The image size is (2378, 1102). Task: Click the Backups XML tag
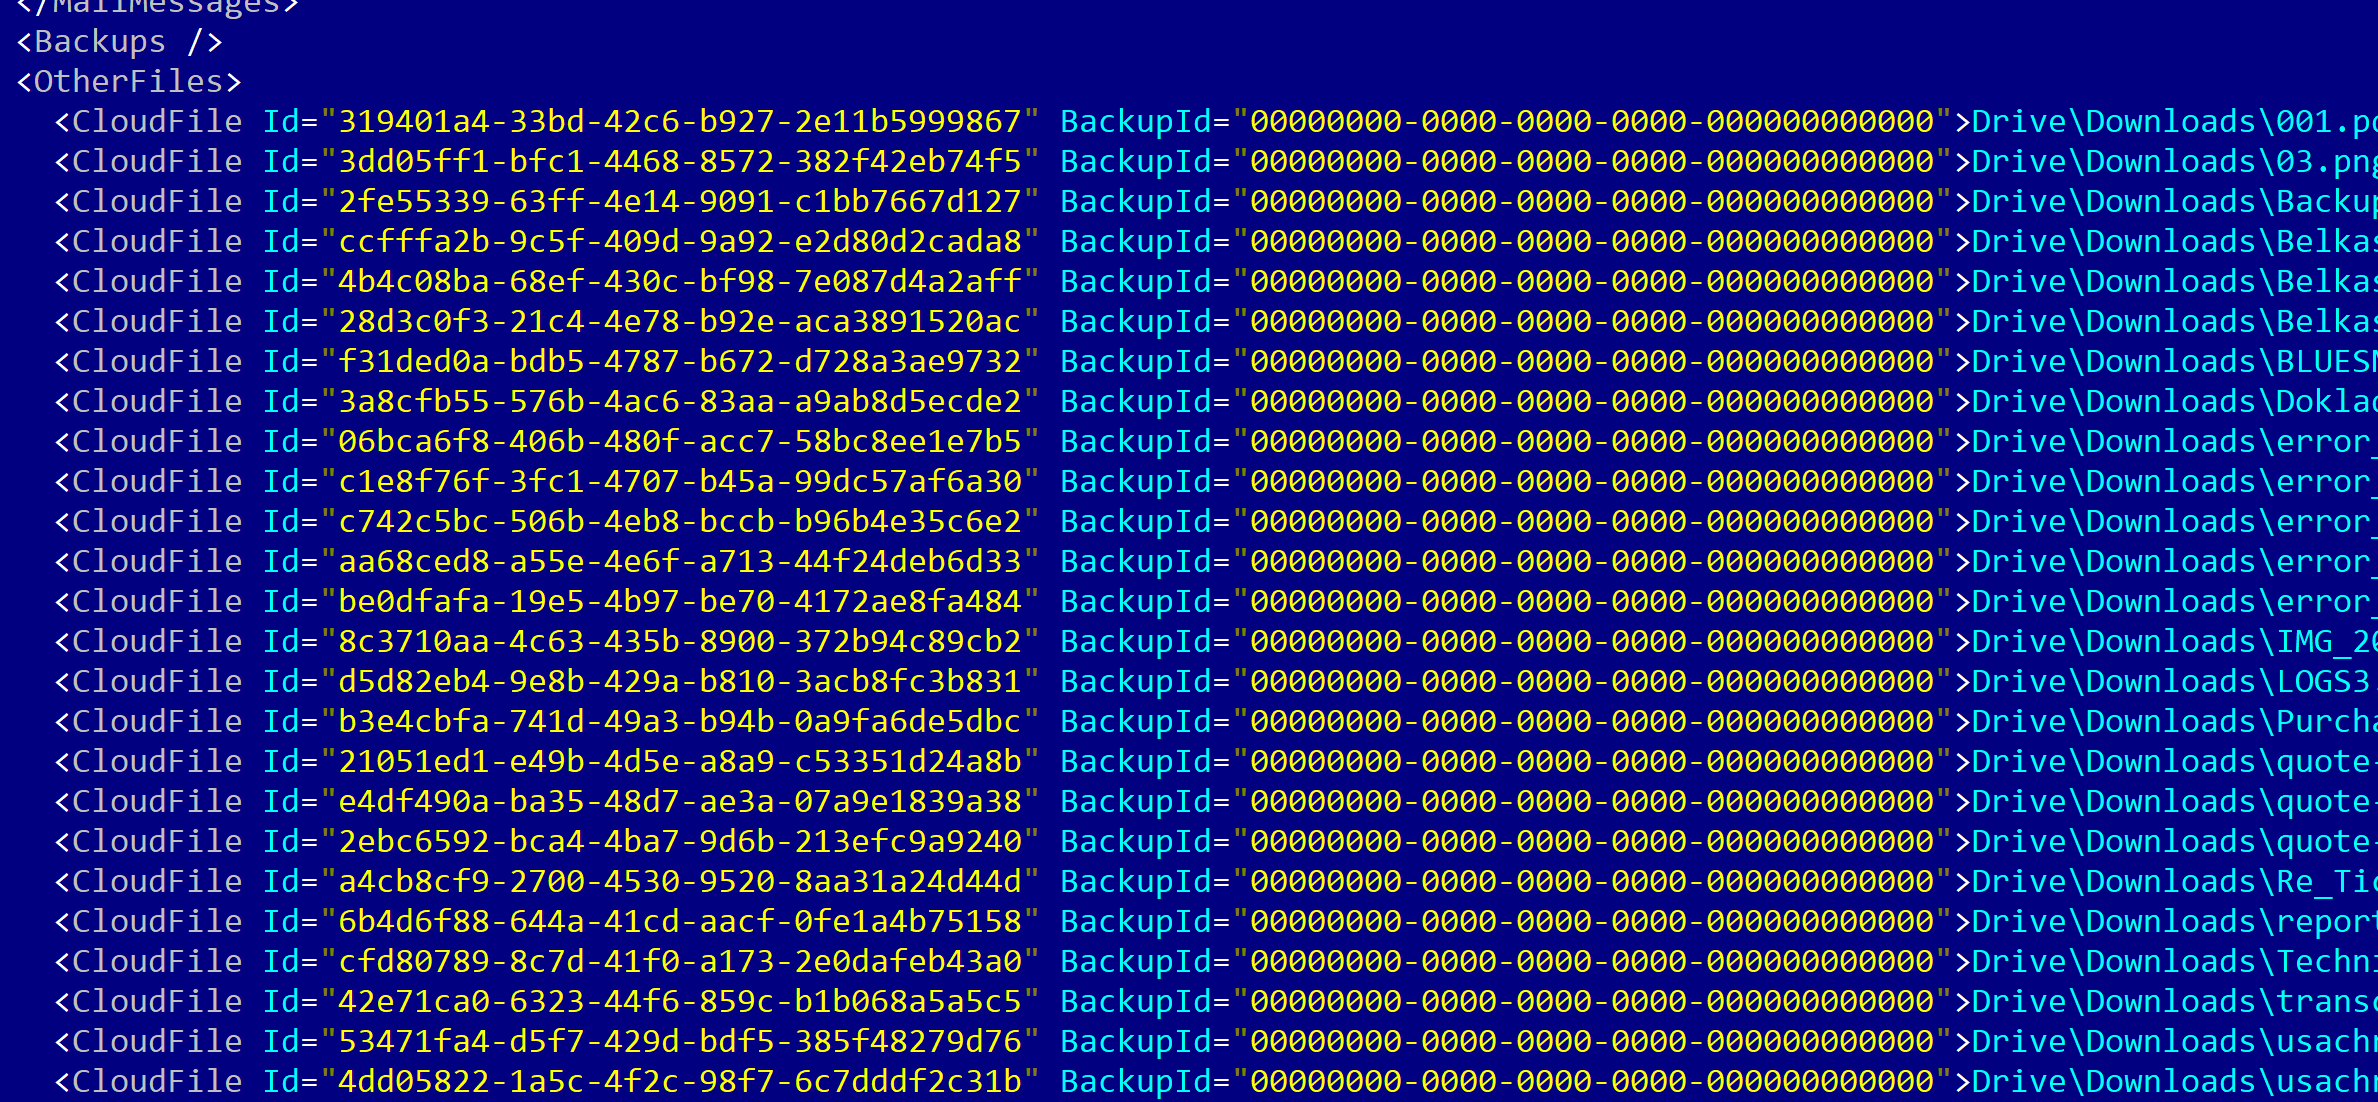119,42
